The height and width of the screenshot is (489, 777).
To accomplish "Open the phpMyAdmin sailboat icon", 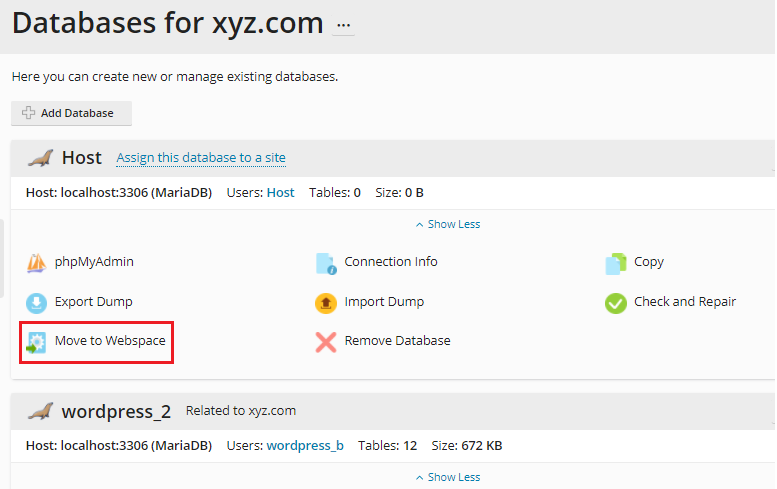I will pyautogui.click(x=36, y=263).
